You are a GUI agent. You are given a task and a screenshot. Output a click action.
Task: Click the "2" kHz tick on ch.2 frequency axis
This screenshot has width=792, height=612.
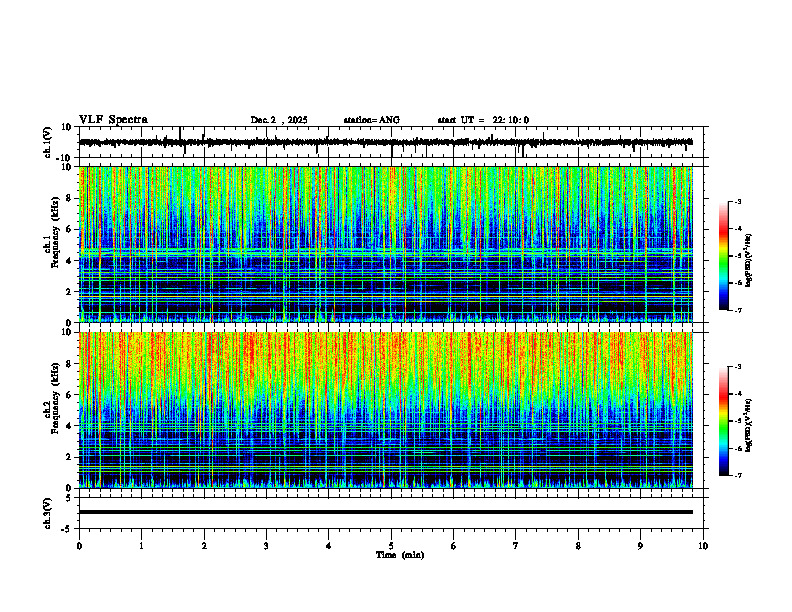[x=69, y=457]
